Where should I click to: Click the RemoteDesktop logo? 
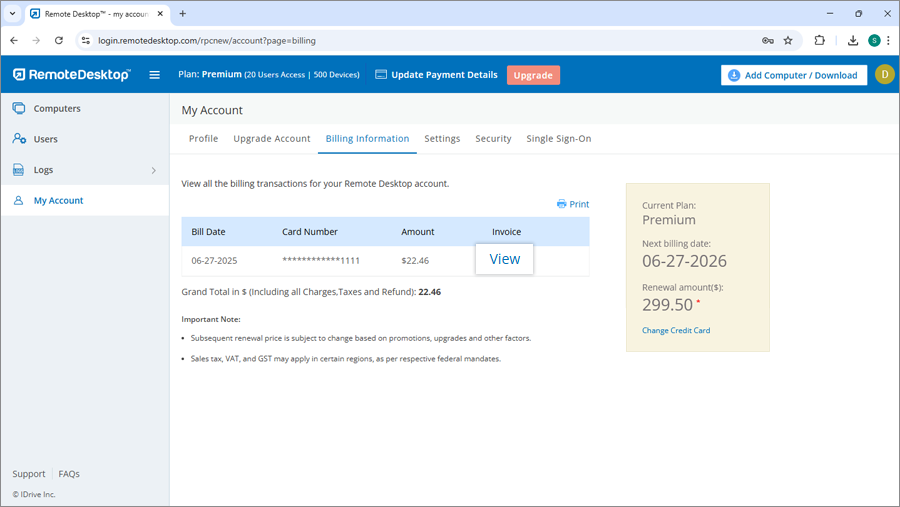tap(72, 75)
